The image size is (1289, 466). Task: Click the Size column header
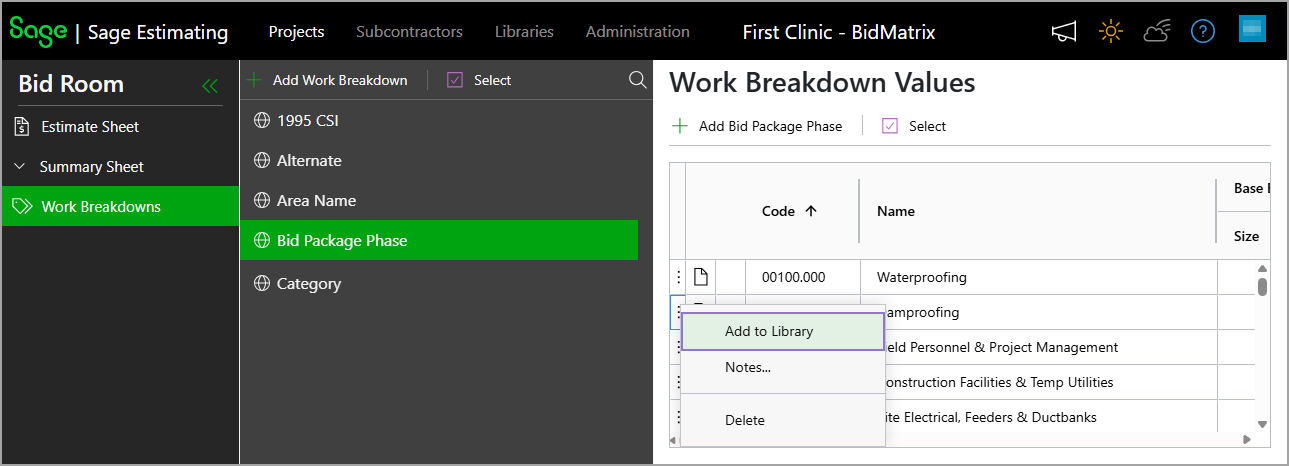click(x=1246, y=237)
